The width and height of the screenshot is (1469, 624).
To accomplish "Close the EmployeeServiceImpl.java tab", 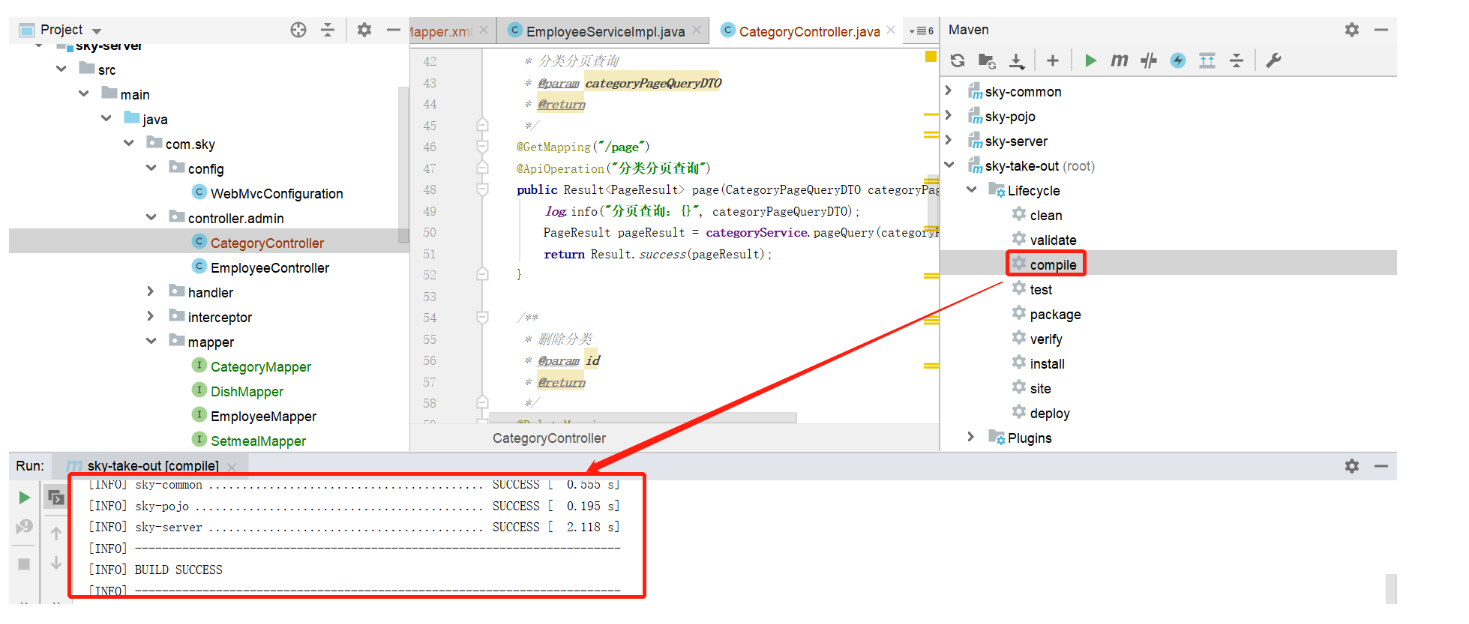I will [x=697, y=31].
